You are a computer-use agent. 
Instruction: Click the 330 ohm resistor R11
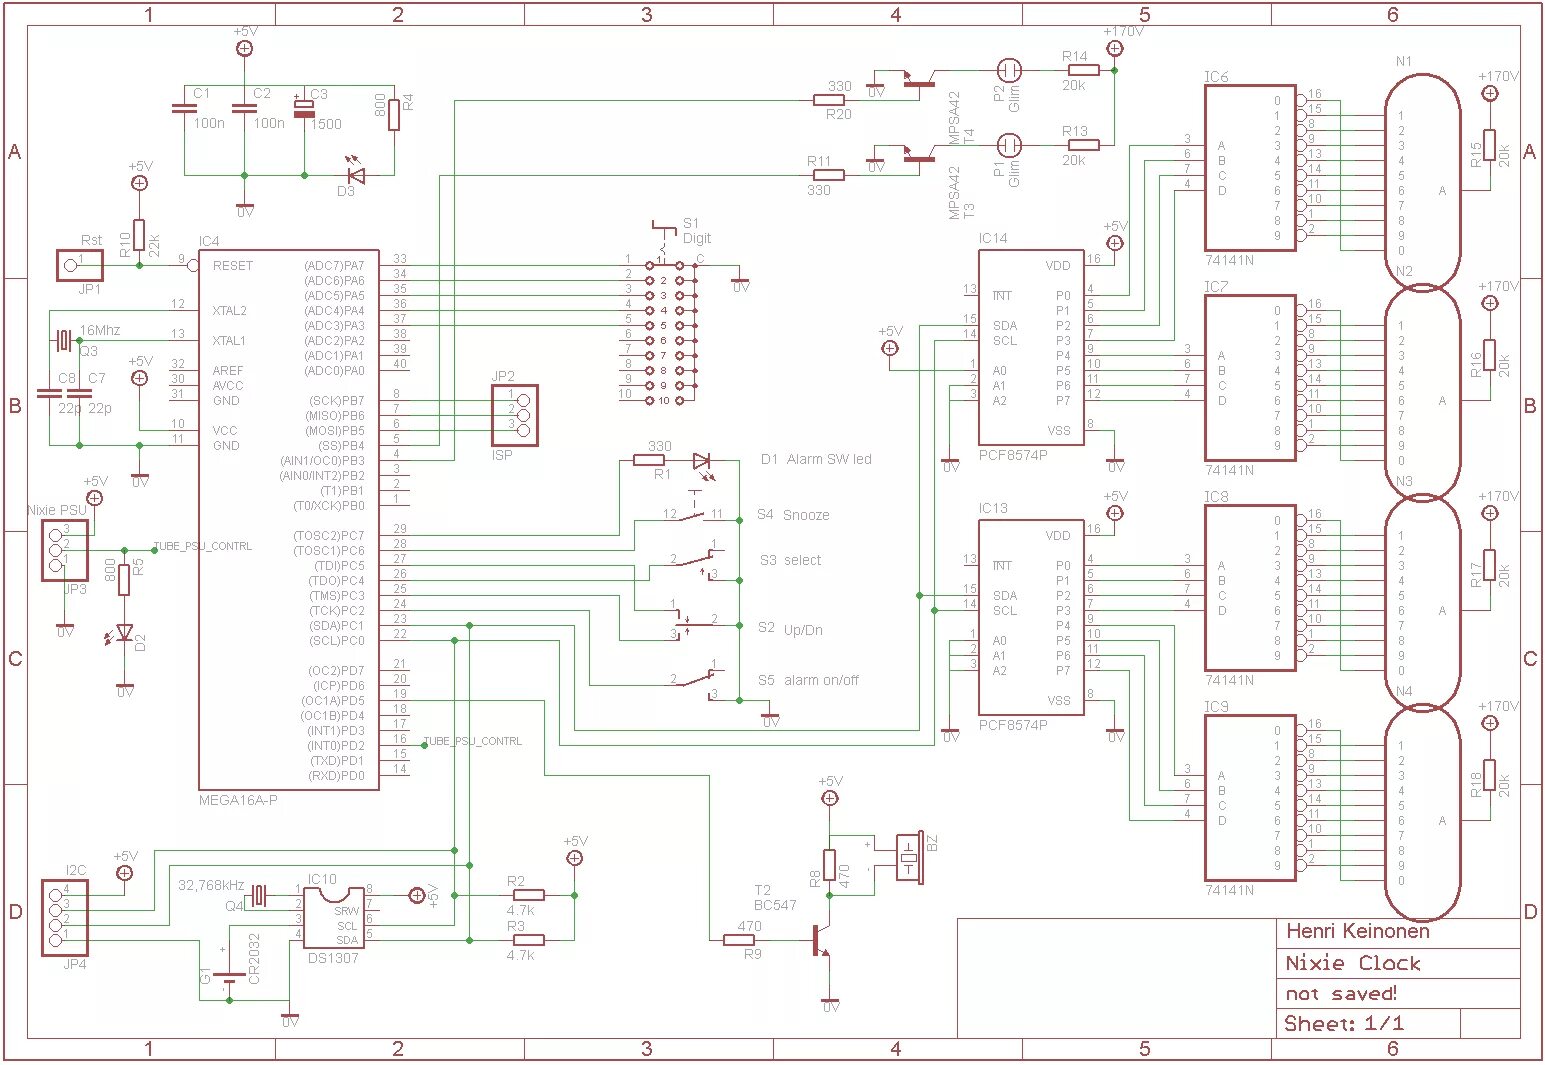pos(829,175)
